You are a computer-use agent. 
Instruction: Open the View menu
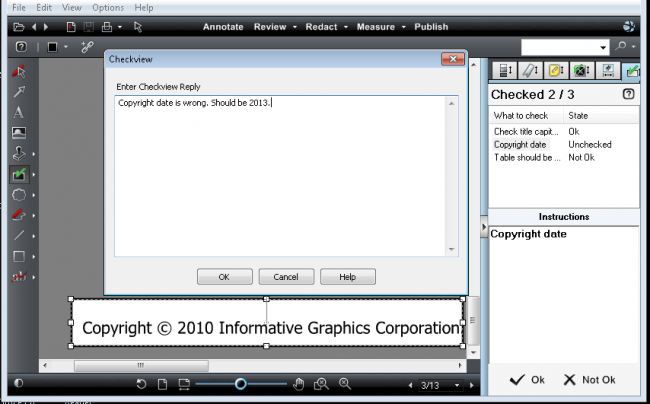pos(72,7)
